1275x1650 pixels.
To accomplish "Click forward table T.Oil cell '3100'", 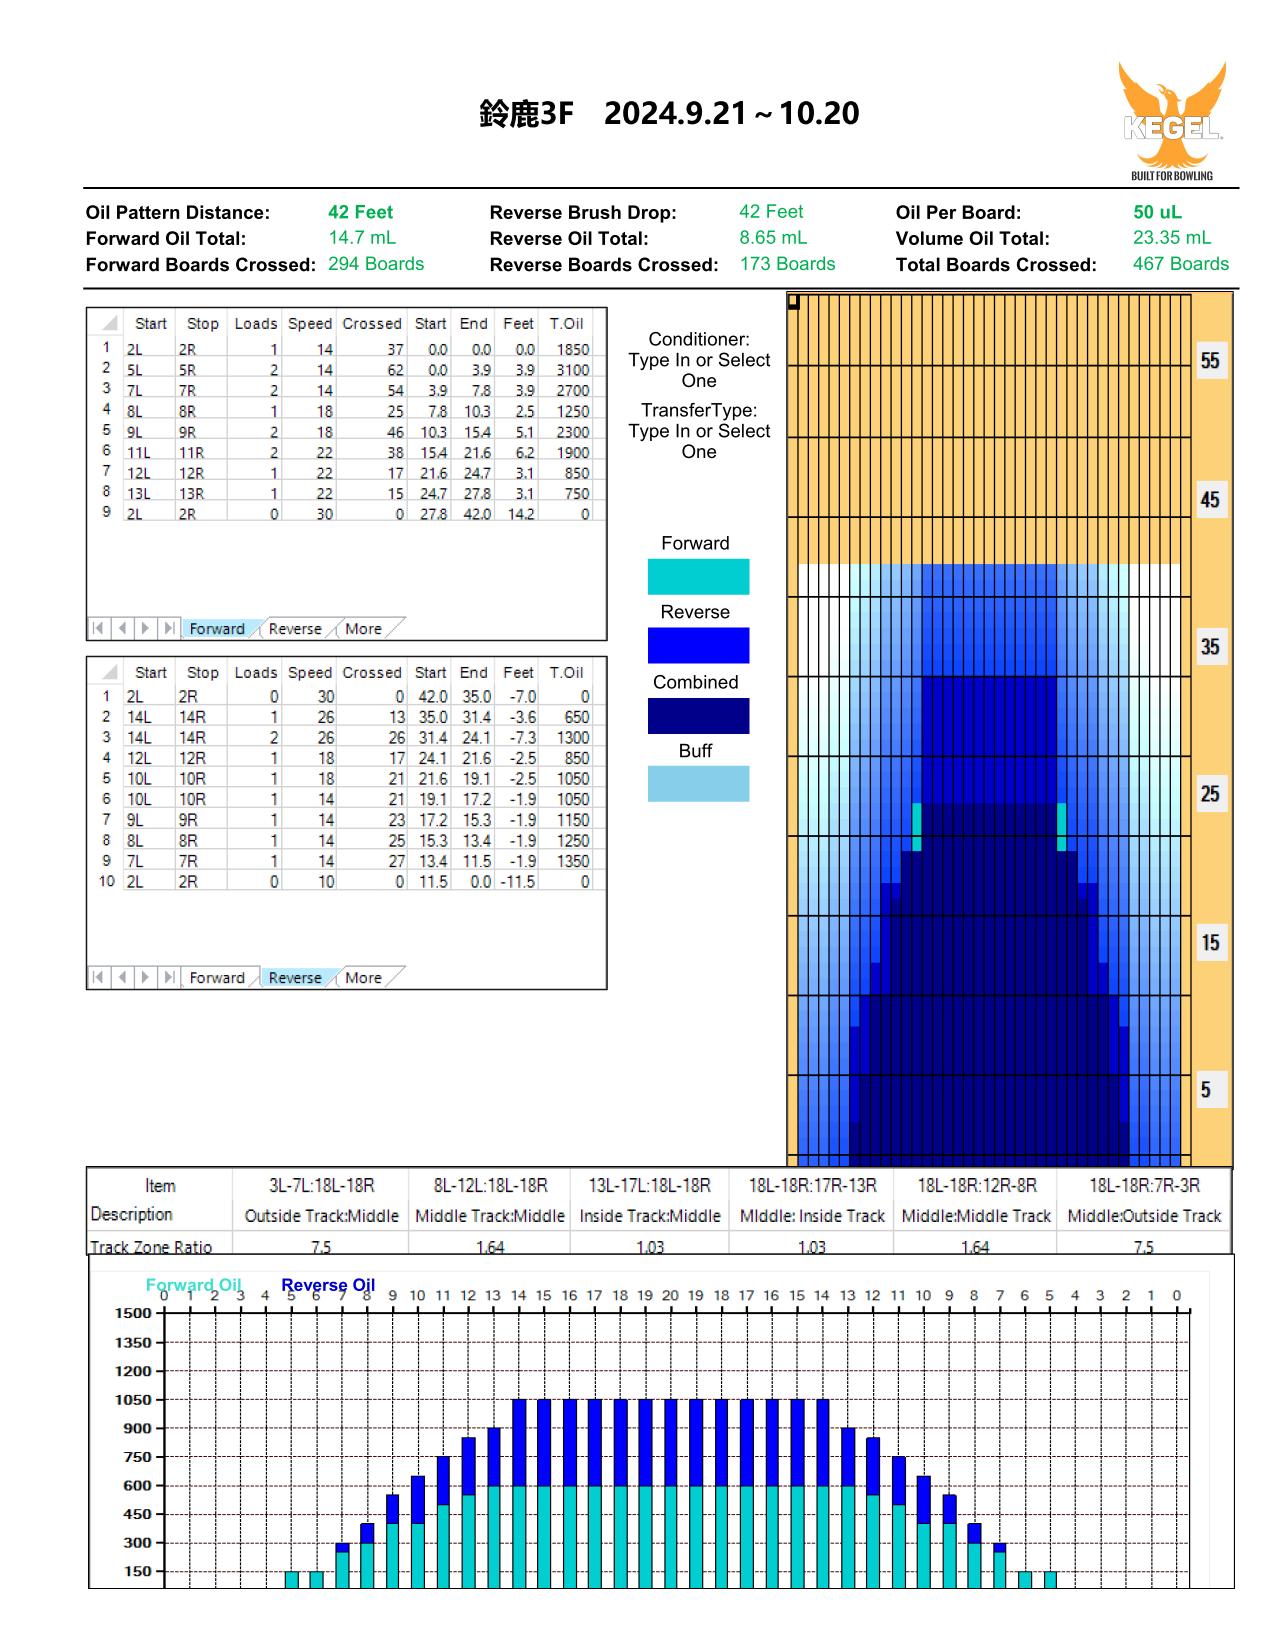I will click(x=573, y=370).
